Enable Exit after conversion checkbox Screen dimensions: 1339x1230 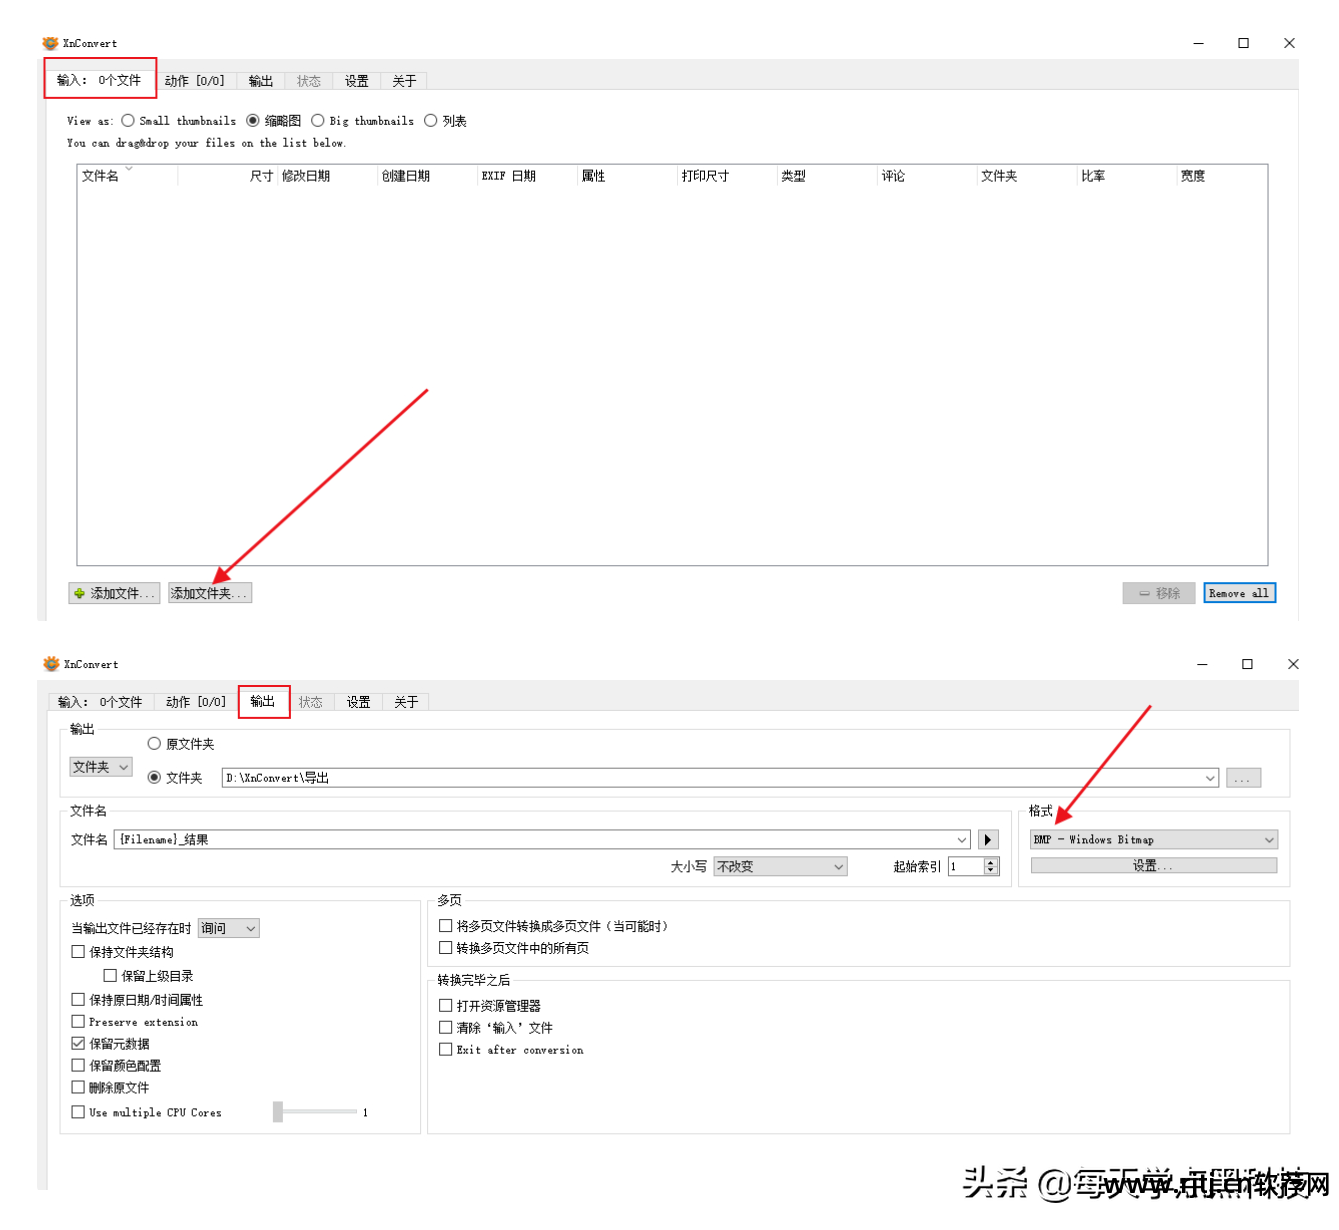446,1049
